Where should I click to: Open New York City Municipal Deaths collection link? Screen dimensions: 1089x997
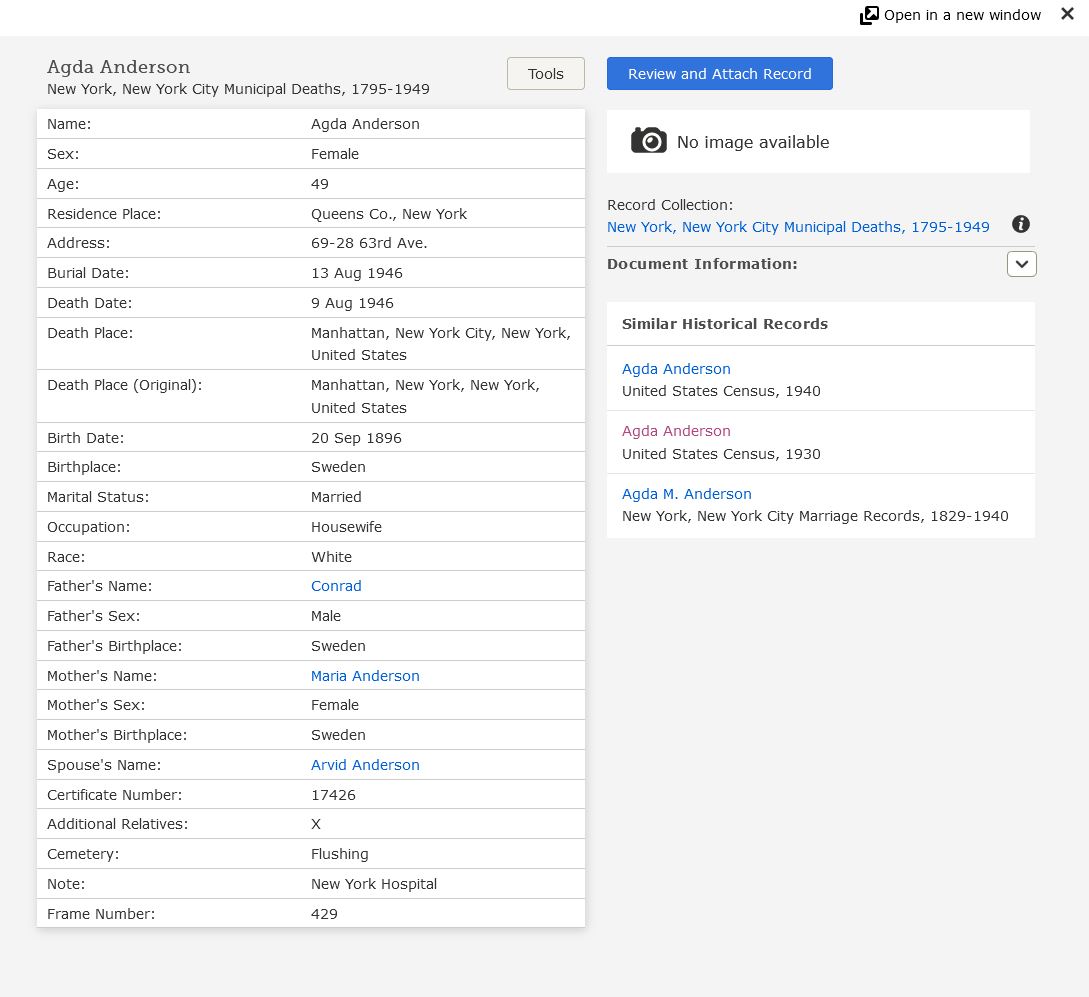[x=798, y=227]
